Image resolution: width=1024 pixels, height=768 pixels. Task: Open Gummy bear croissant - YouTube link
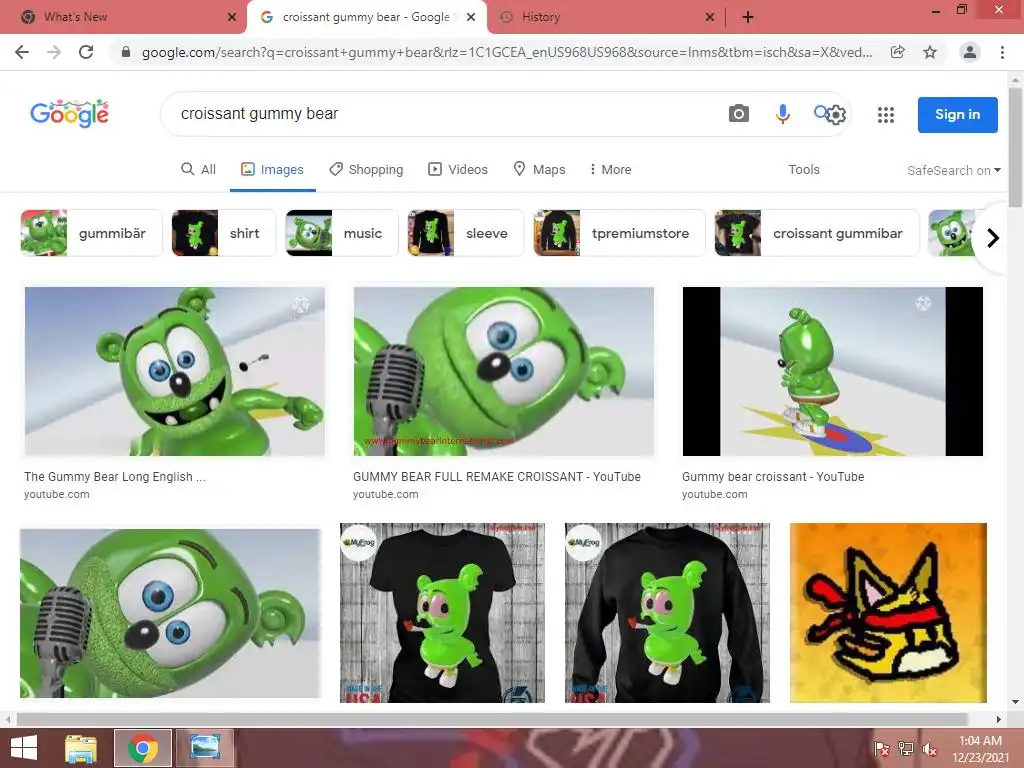coord(773,477)
